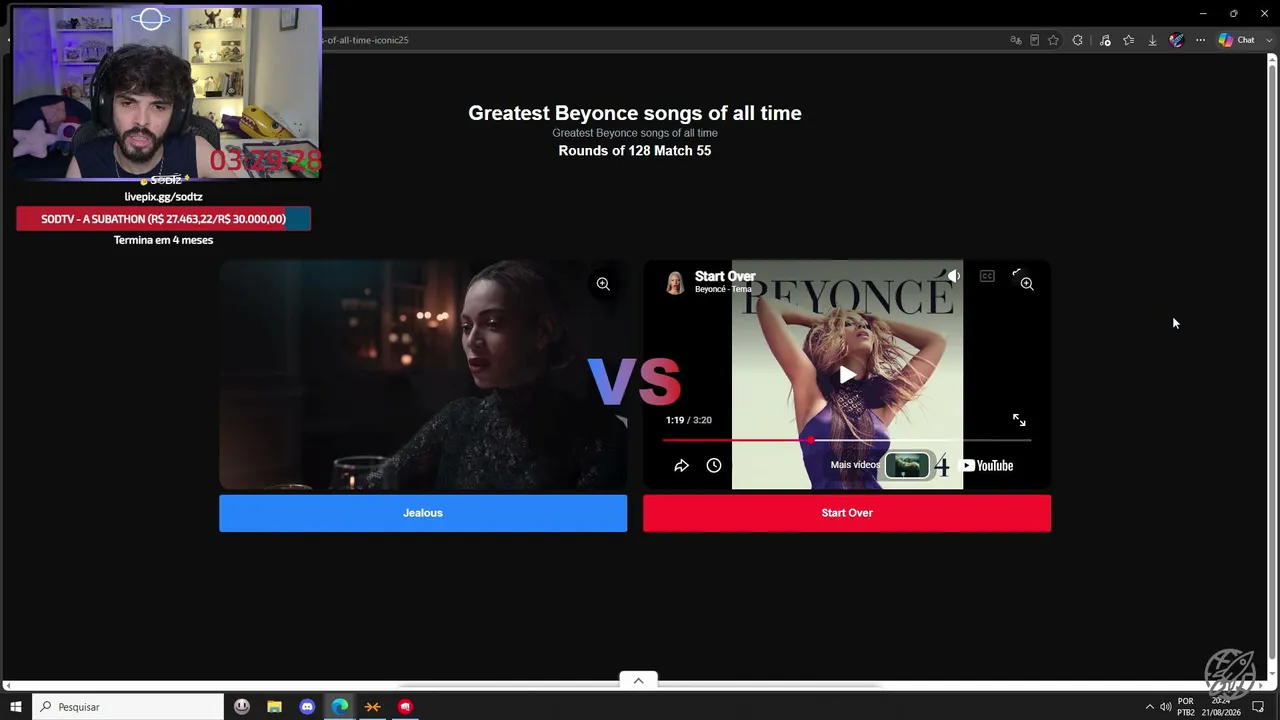
Task: Click the browser address bar URL
Action: coord(366,40)
